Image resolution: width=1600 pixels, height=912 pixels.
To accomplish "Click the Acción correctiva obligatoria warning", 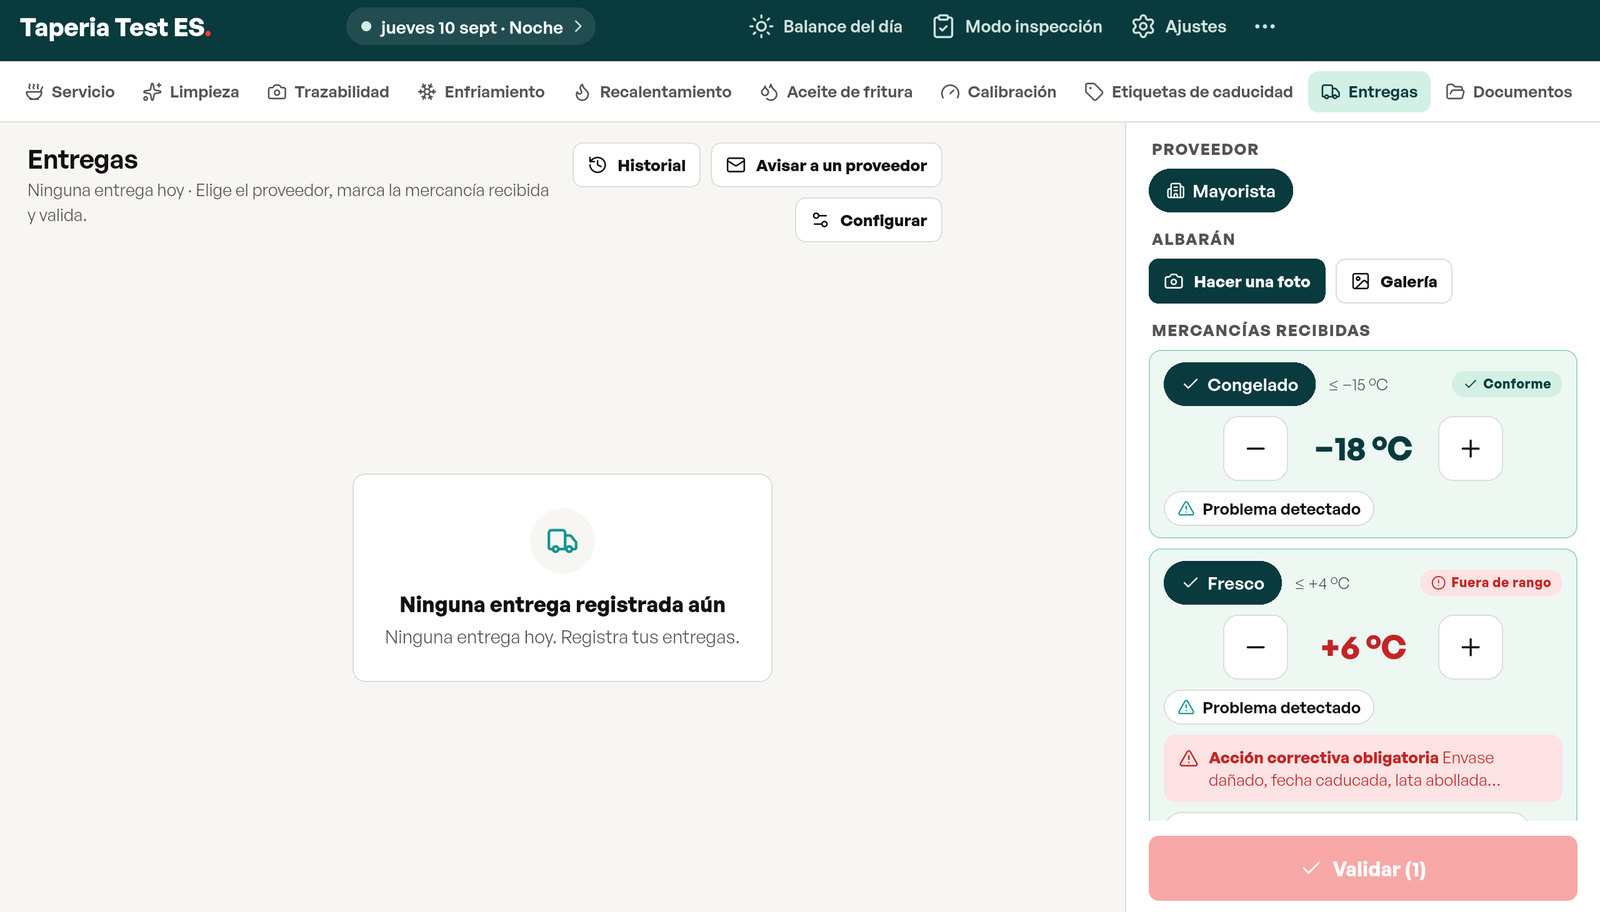I will coord(1363,769).
